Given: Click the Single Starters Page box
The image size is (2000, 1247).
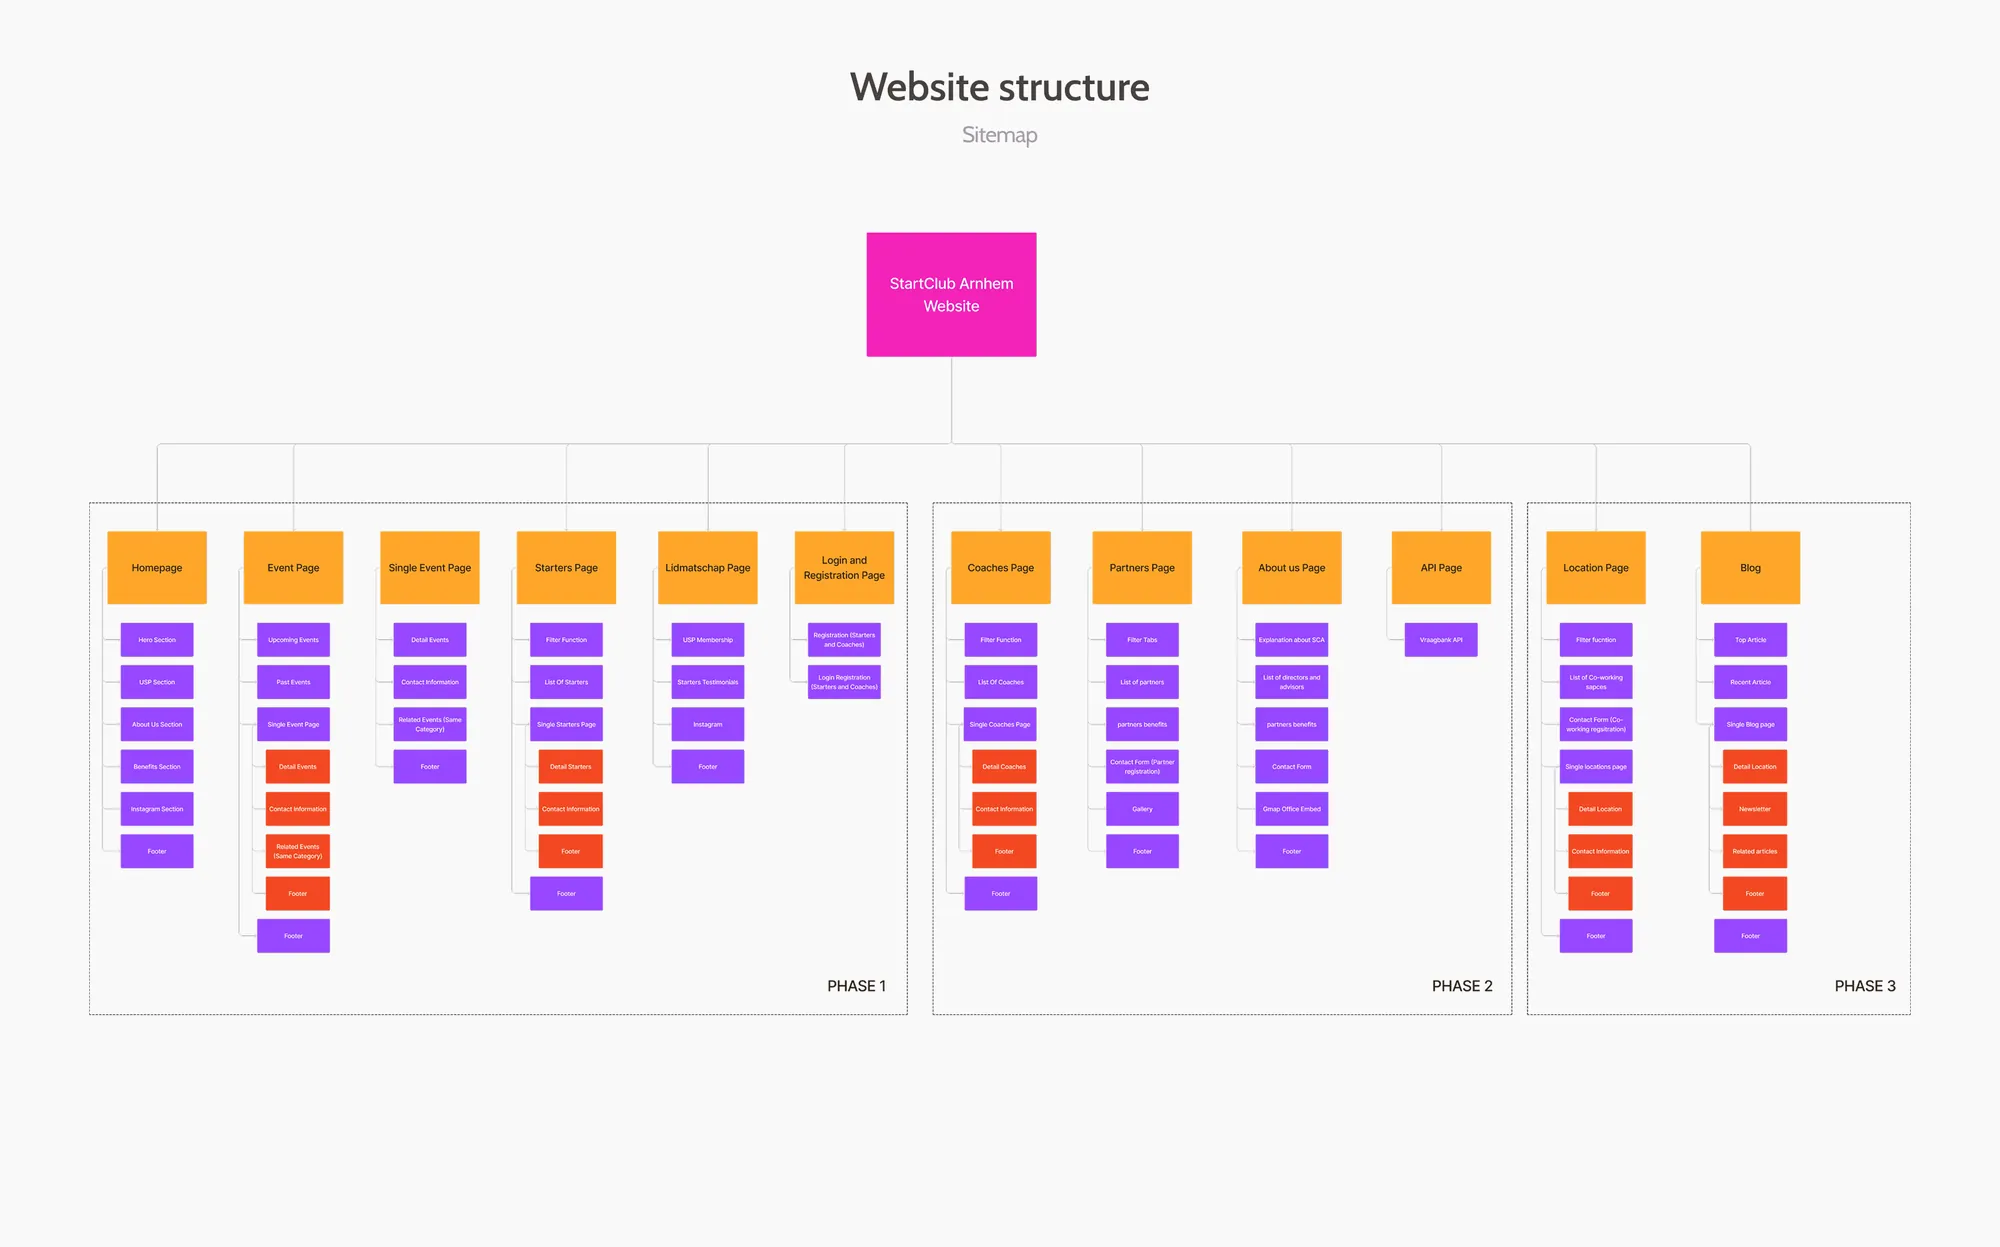Looking at the screenshot, I should click(x=566, y=724).
